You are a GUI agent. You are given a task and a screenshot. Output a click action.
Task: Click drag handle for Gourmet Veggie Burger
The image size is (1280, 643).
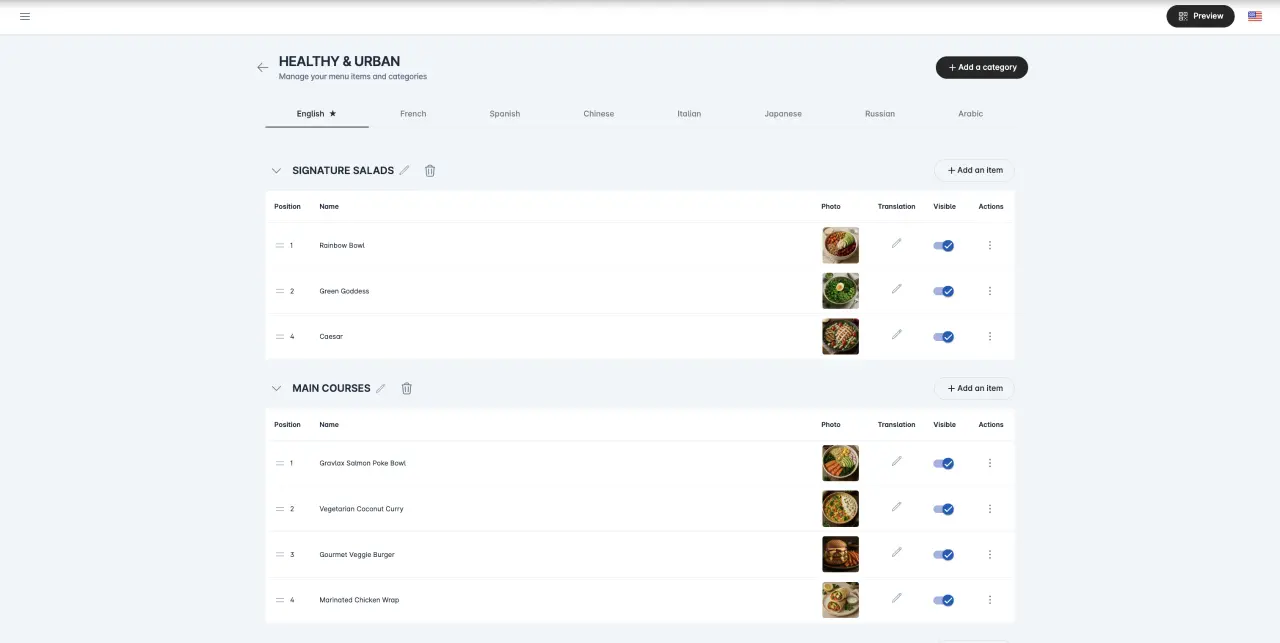(x=280, y=555)
